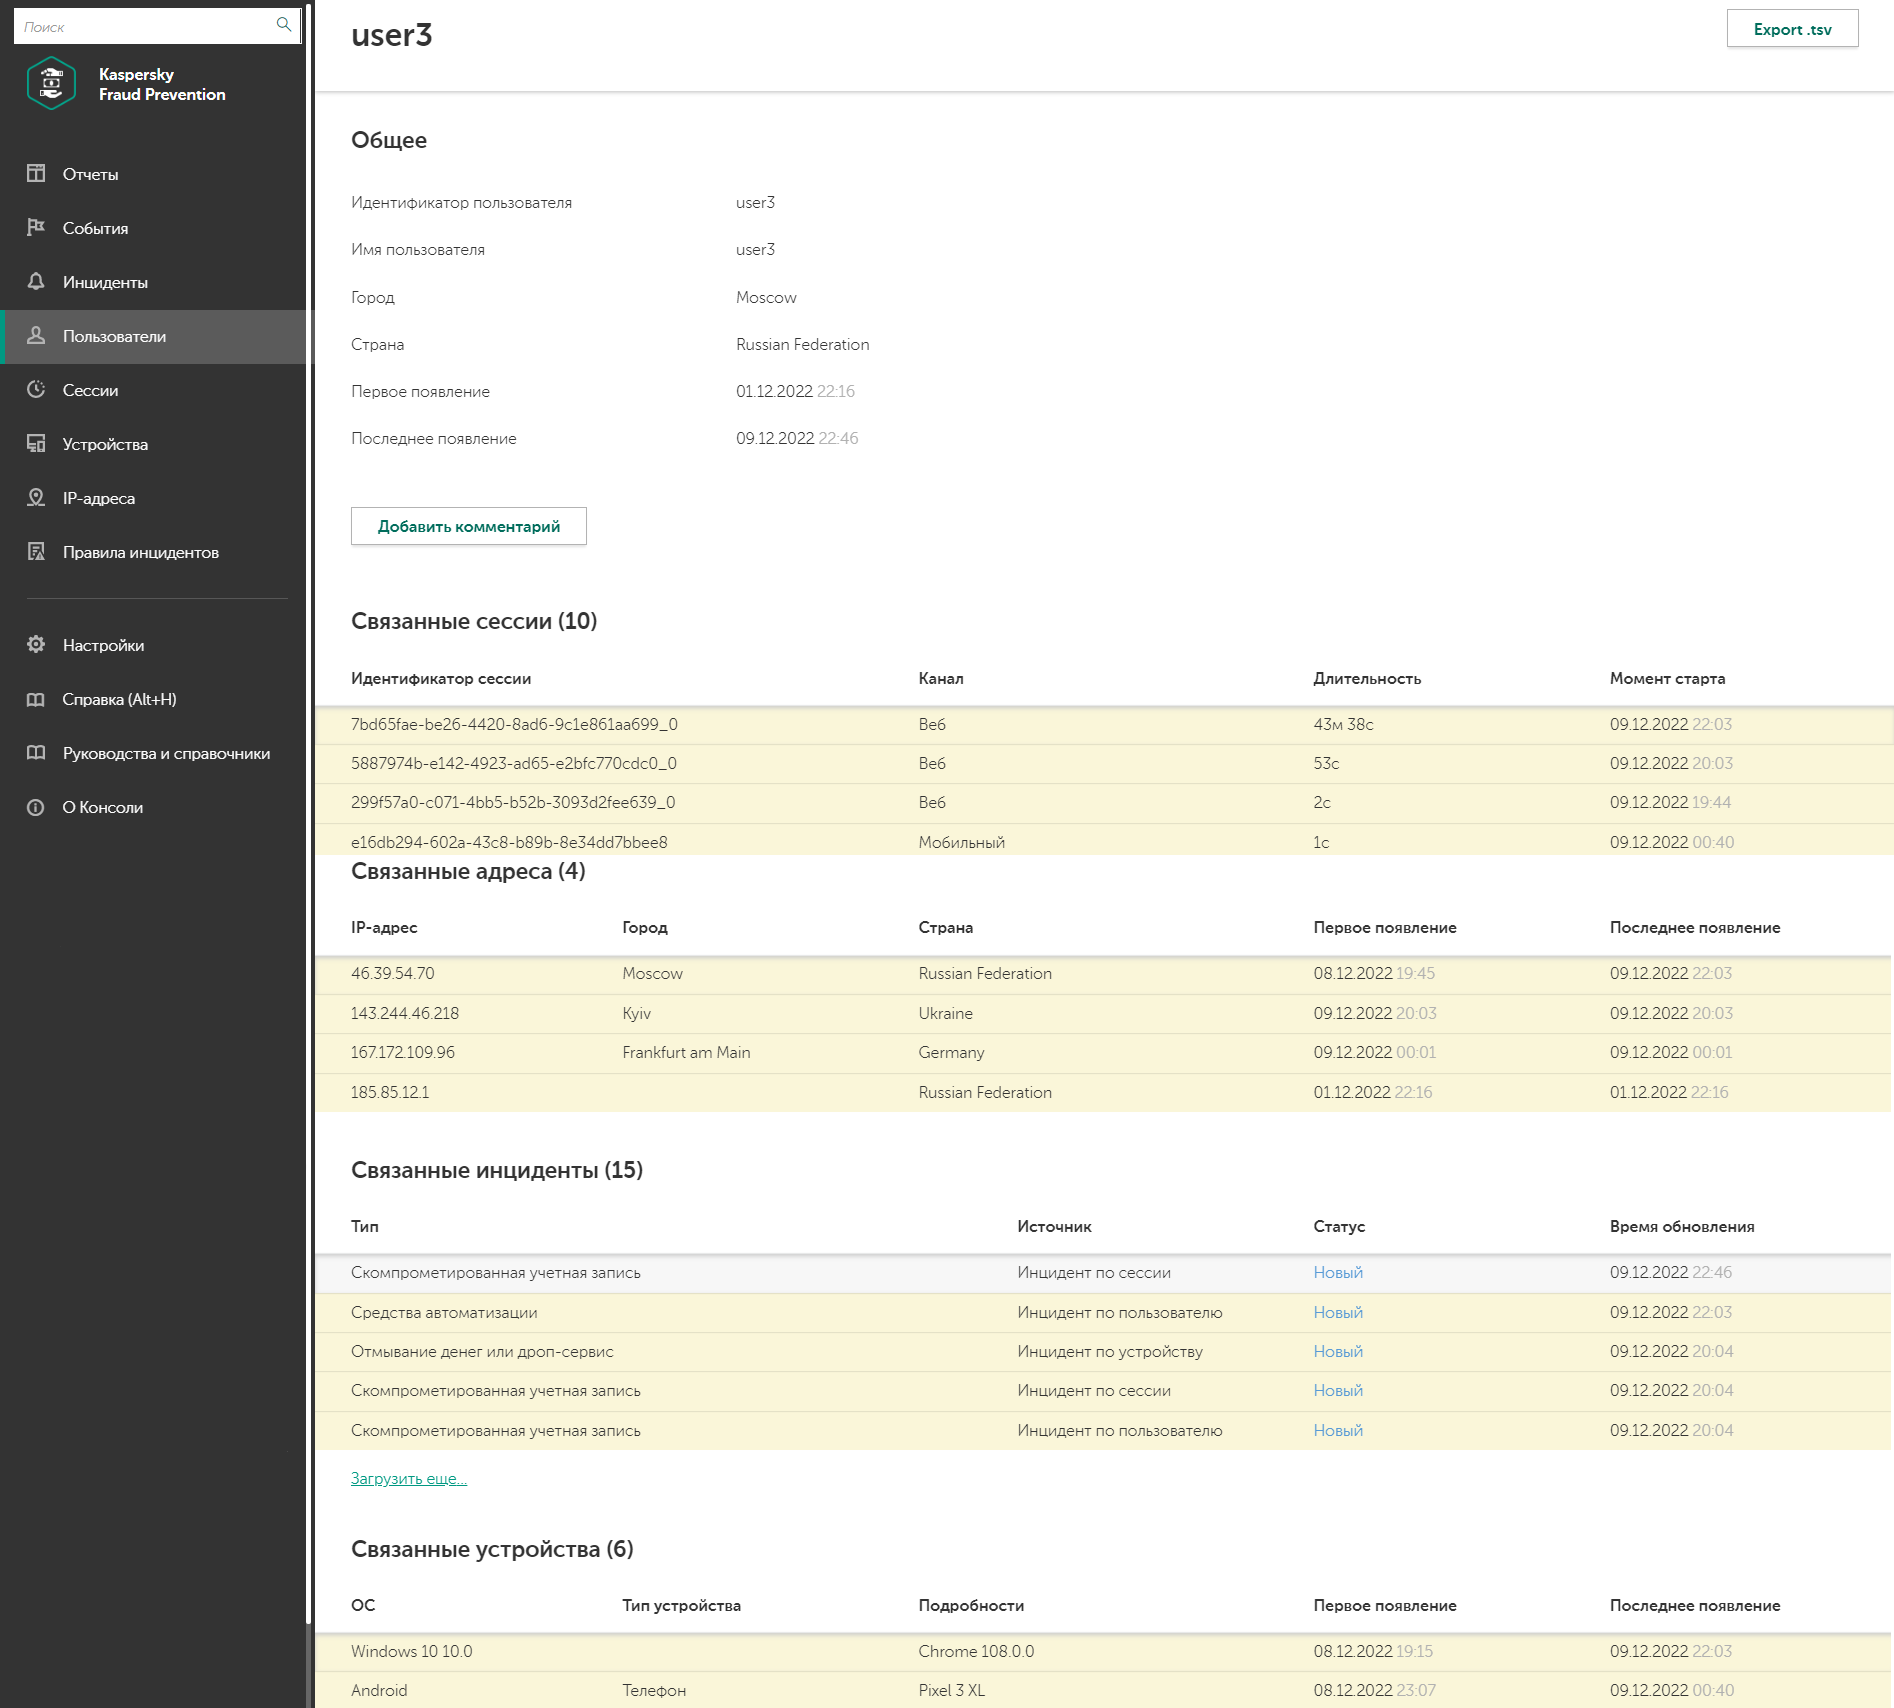The image size is (1894, 1708).
Task: Click the flag icon for События
Action: click(36, 228)
